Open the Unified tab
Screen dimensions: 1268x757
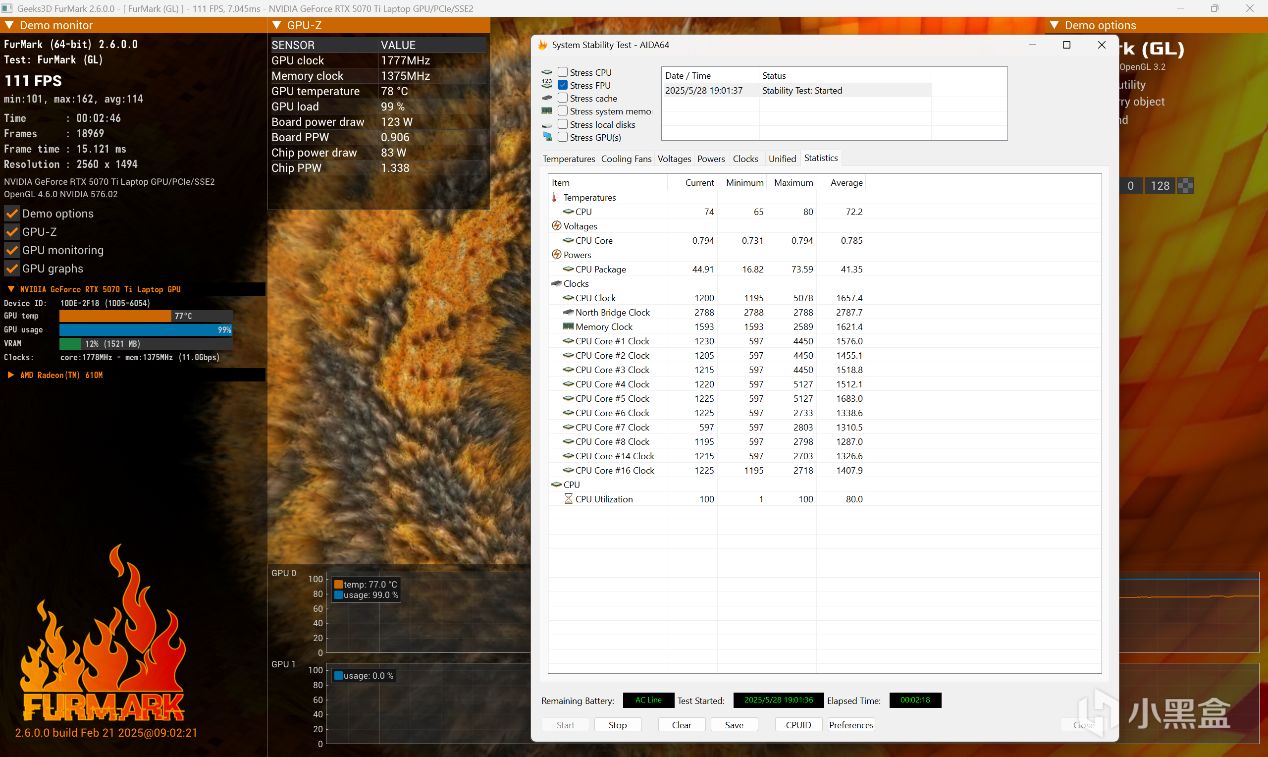782,159
